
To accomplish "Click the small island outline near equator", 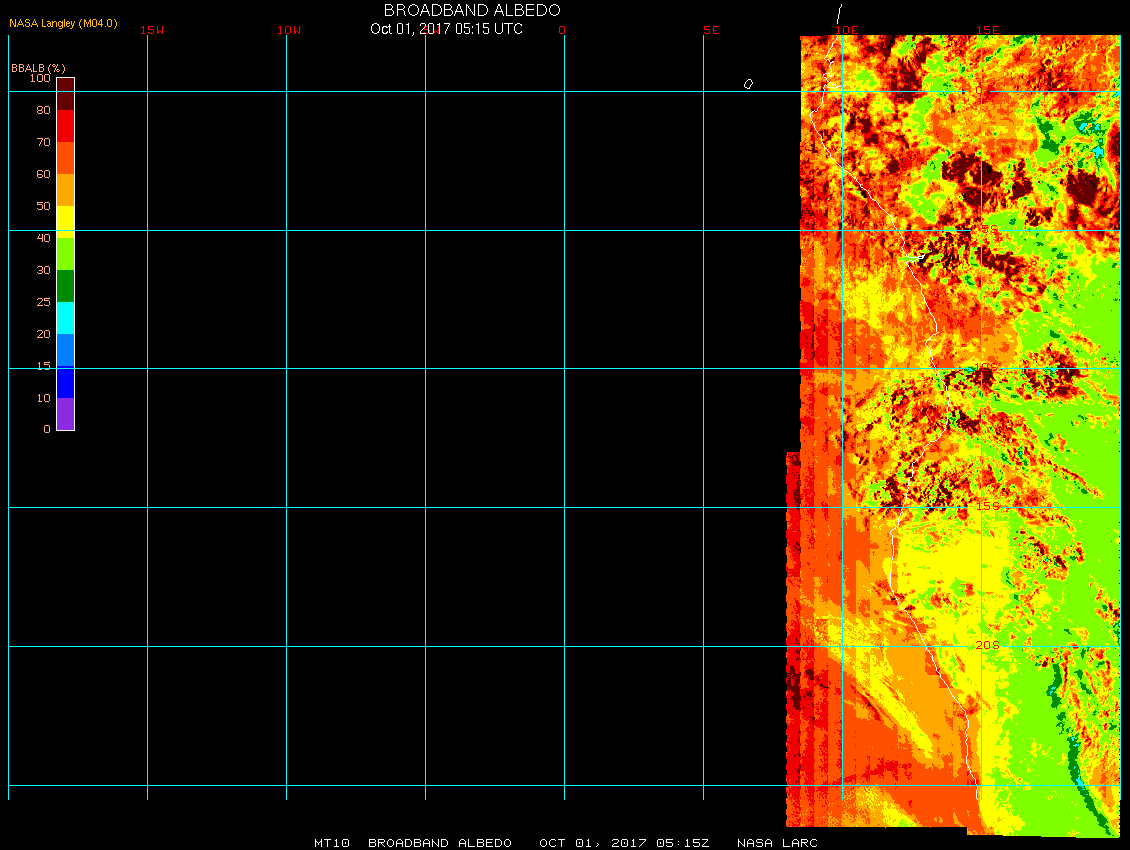I will [748, 84].
